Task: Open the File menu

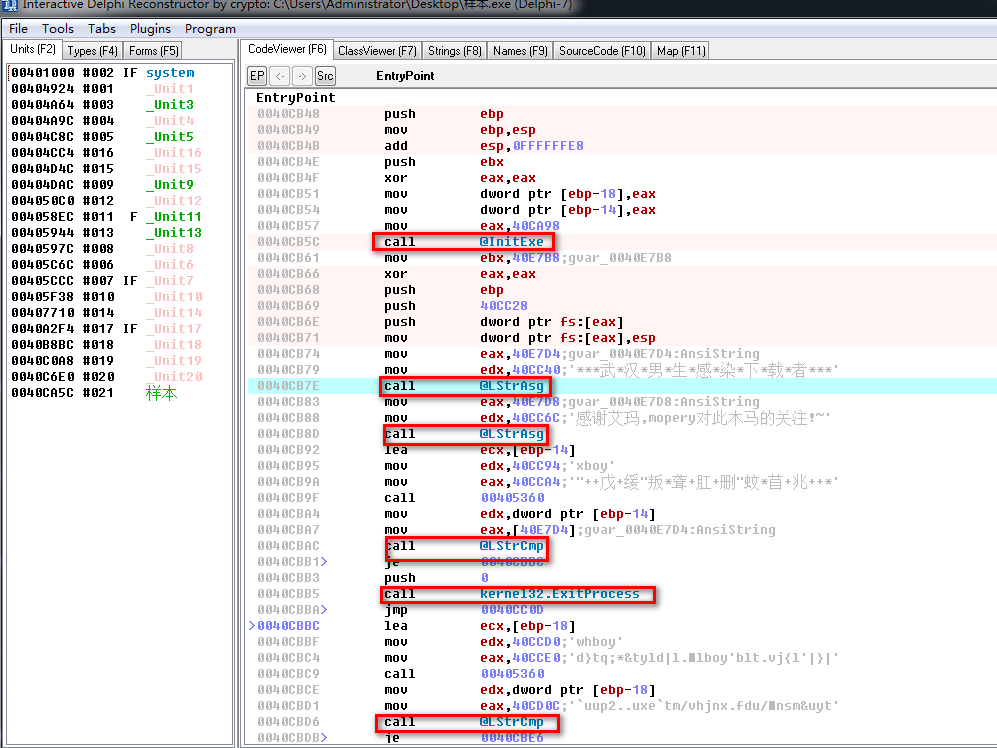Action: pos(19,29)
